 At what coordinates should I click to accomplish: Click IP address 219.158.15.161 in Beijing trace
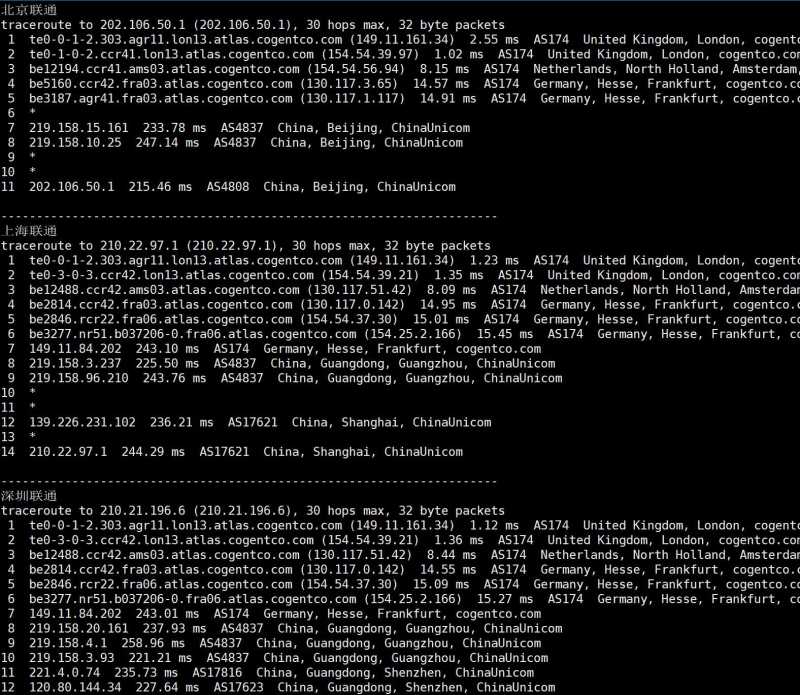(79, 128)
